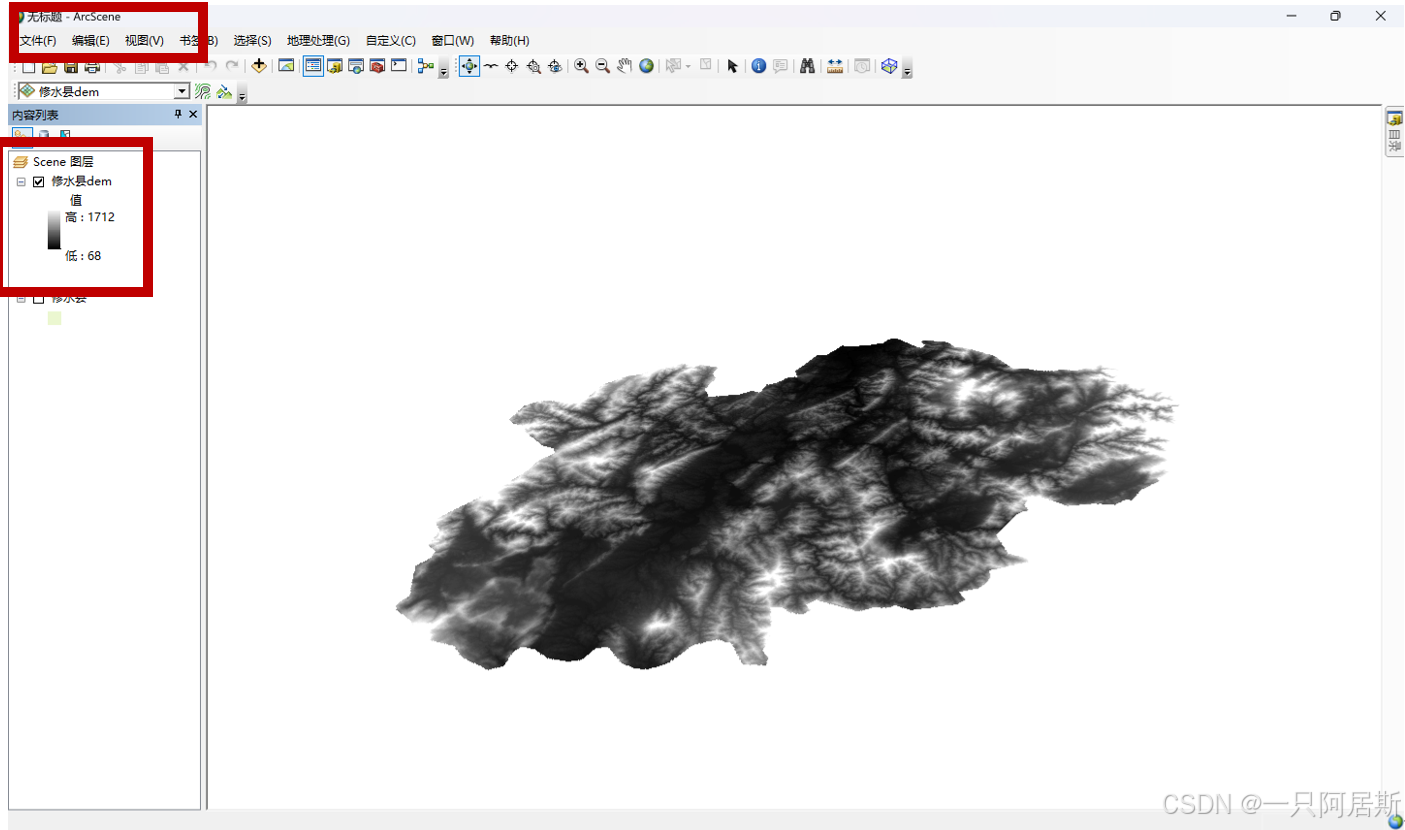
Task: Select the Scene 图层 root node
Action: (63, 162)
